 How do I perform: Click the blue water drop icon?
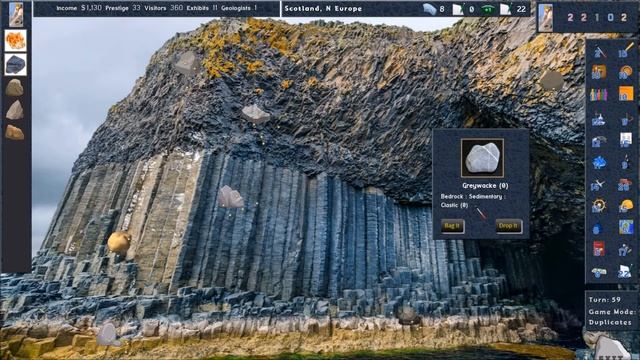click(597, 229)
